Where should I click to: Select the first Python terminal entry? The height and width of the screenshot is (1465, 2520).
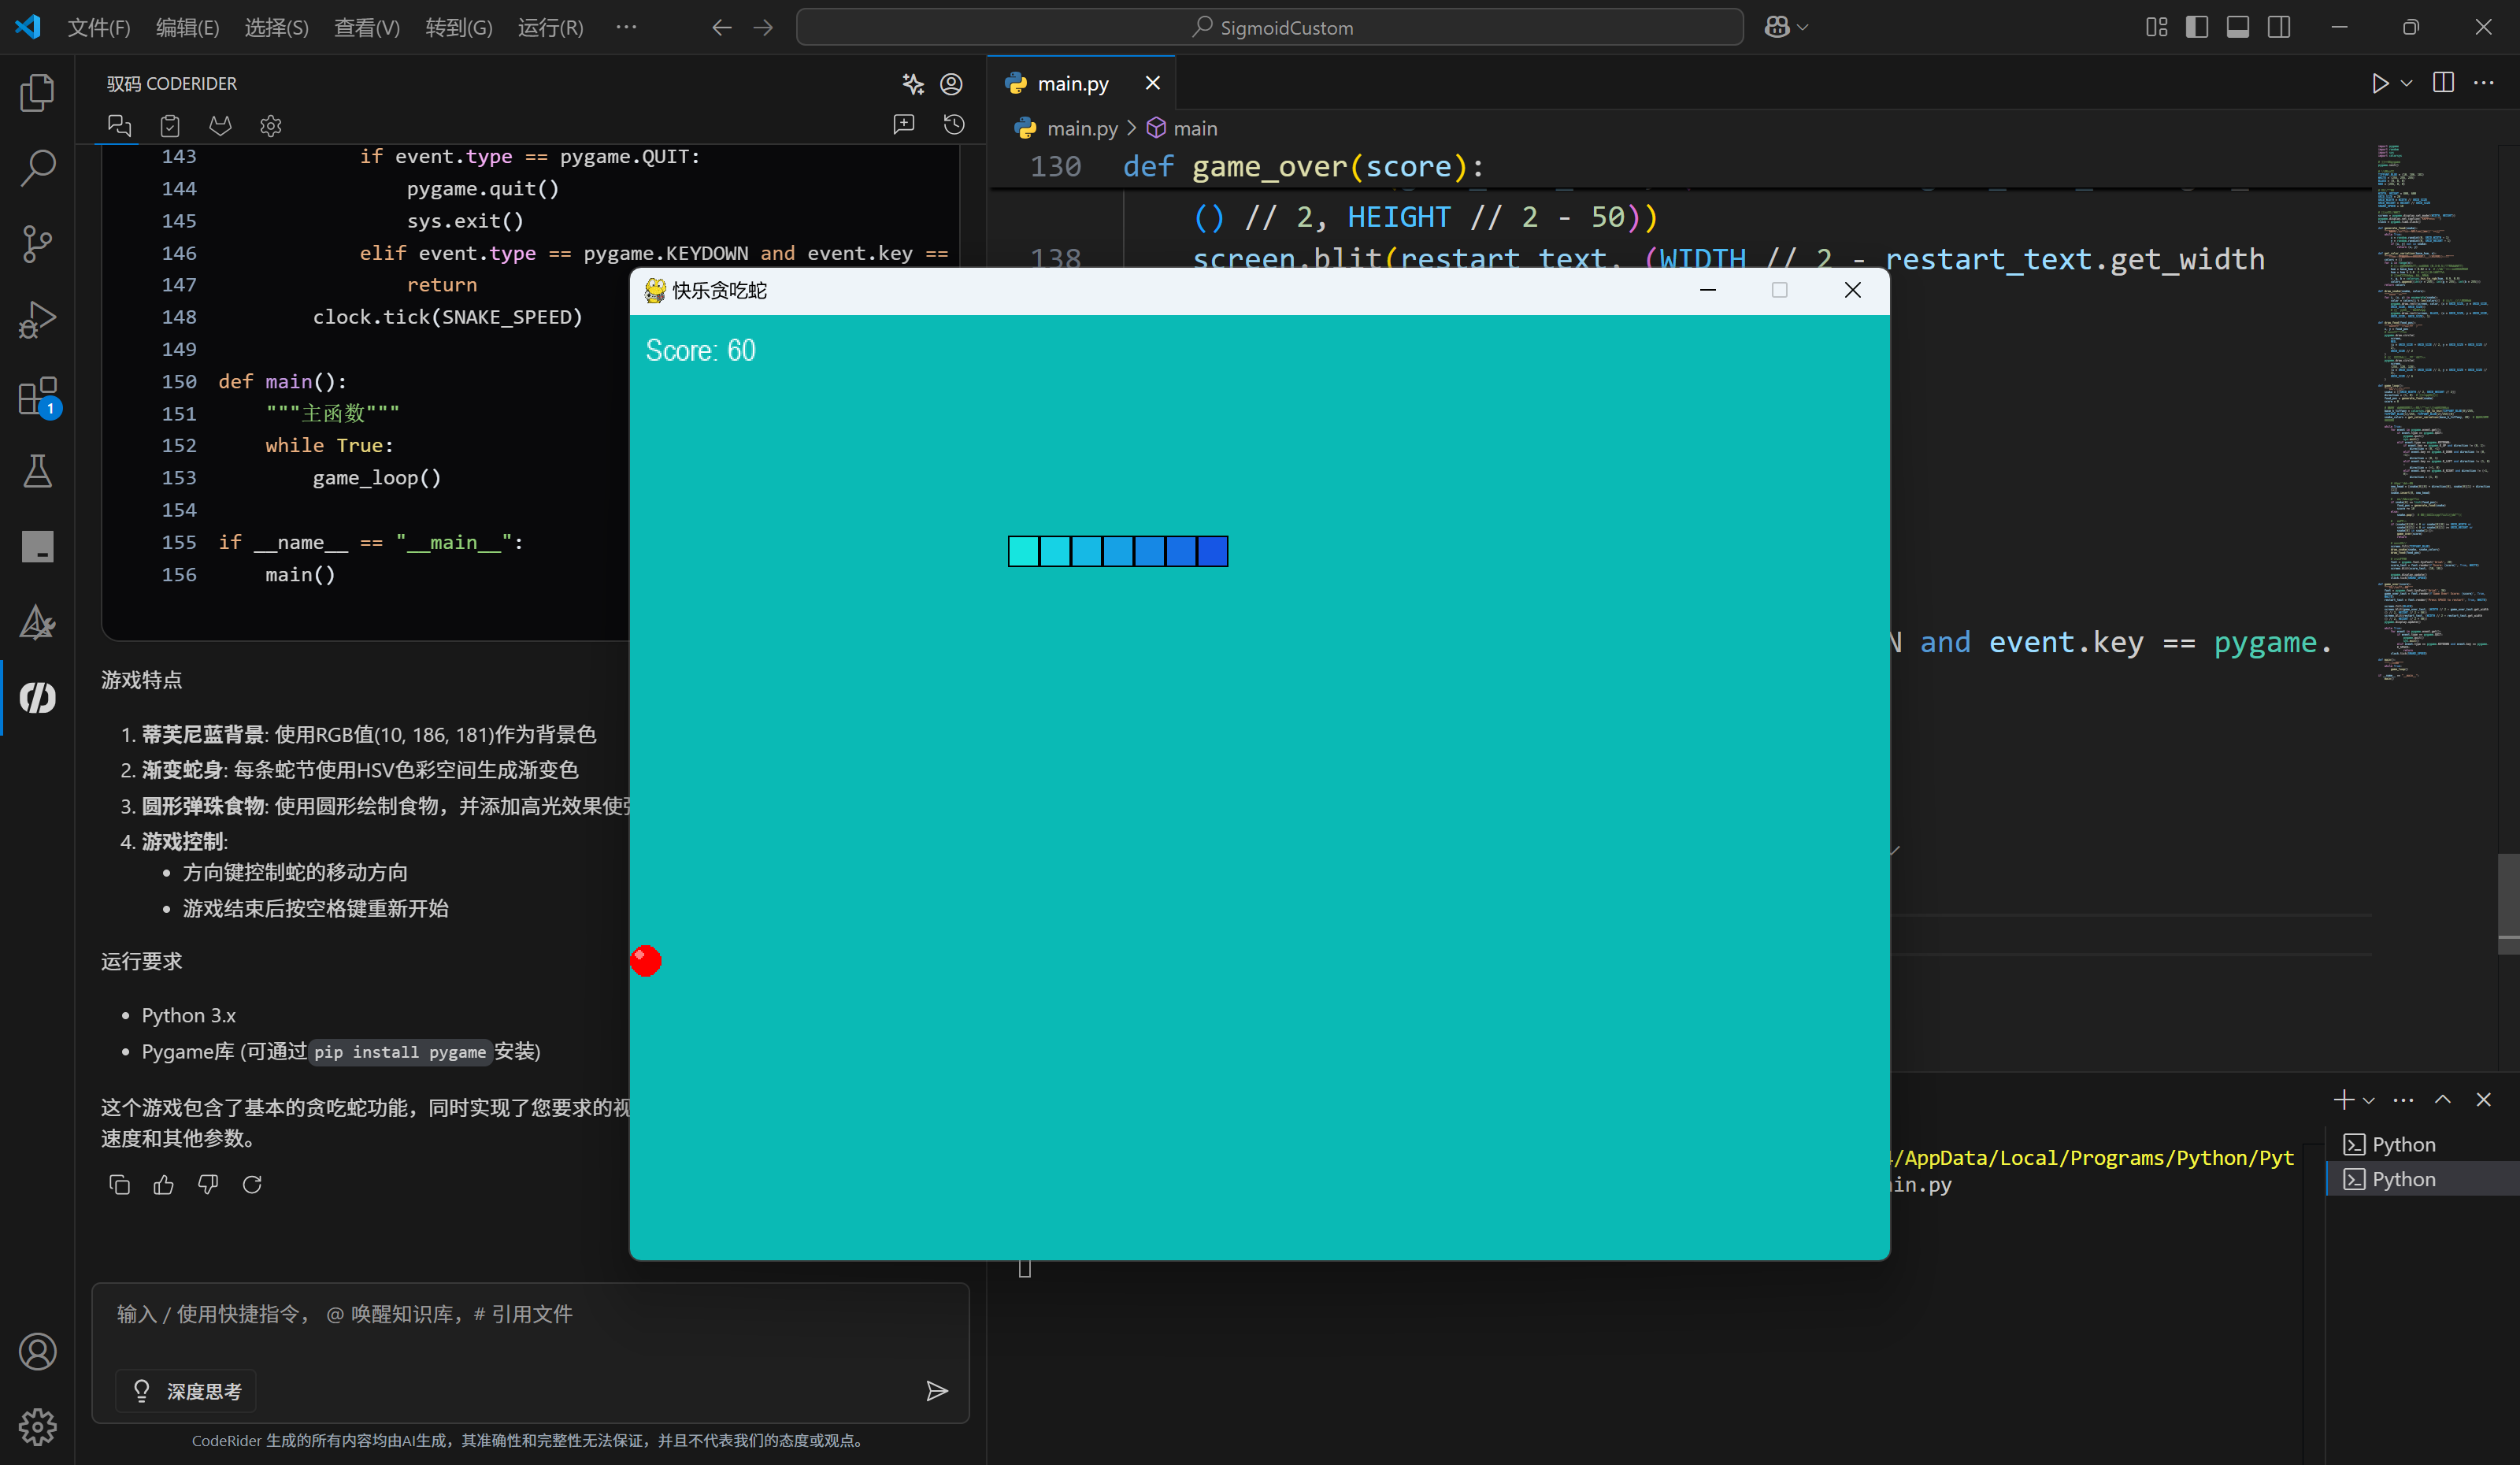(2421, 1144)
